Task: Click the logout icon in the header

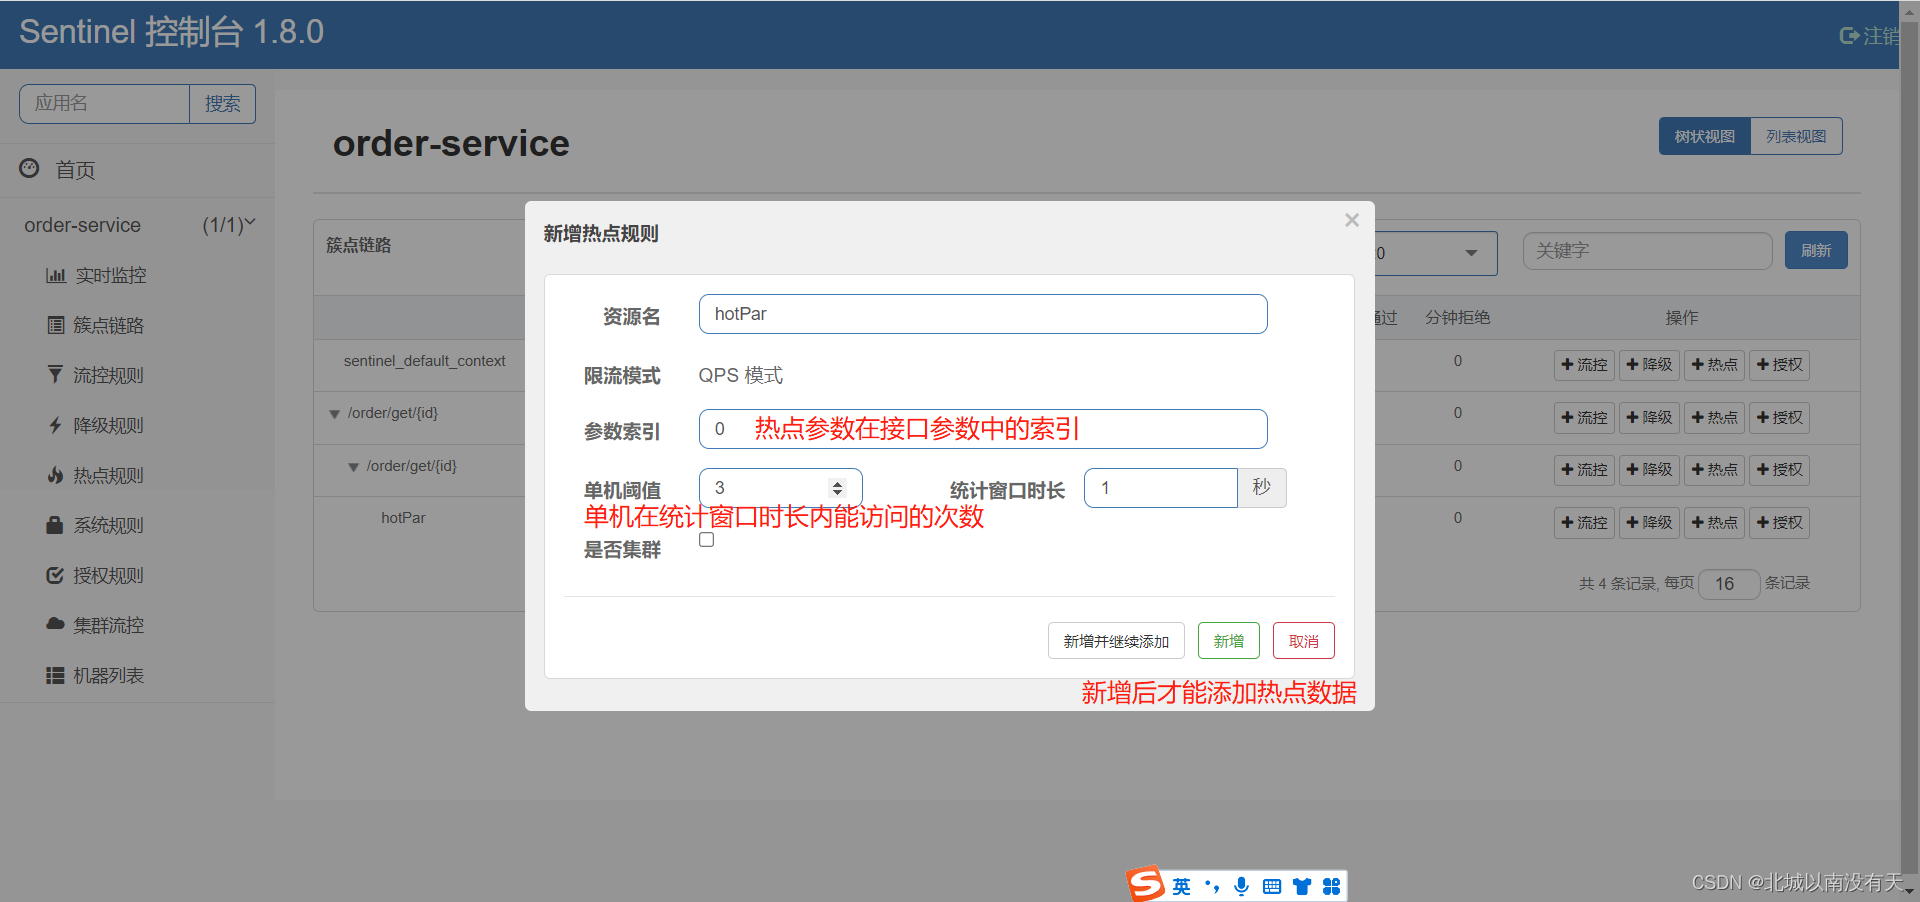Action: point(1849,36)
